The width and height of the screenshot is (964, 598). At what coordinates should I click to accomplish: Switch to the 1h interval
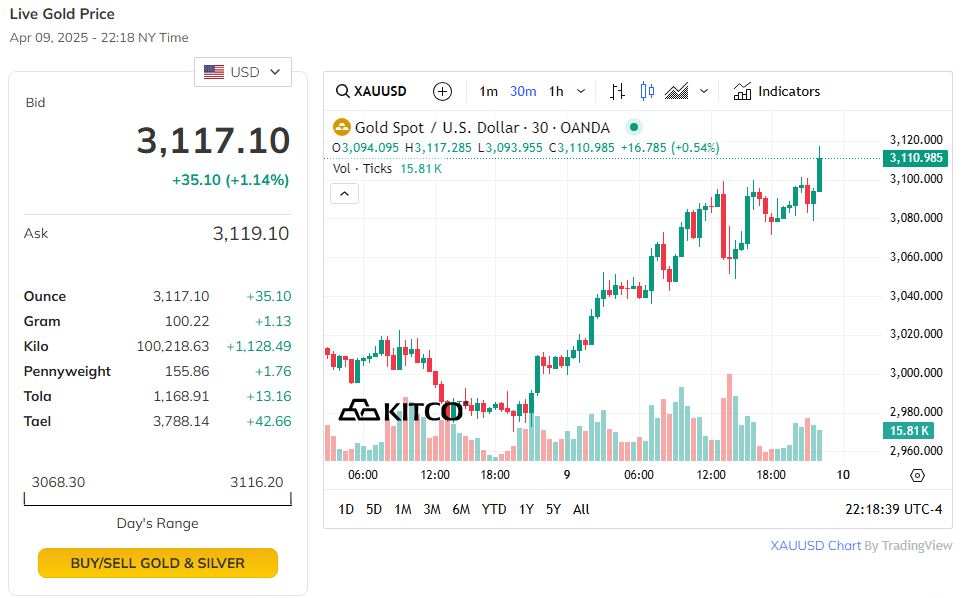click(x=556, y=92)
